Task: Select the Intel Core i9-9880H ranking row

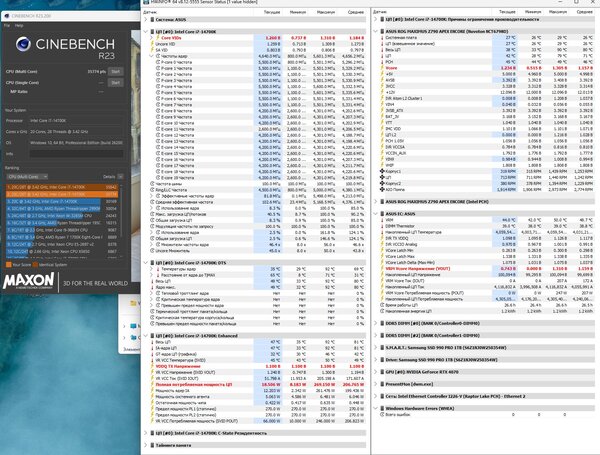Action: click(x=62, y=230)
